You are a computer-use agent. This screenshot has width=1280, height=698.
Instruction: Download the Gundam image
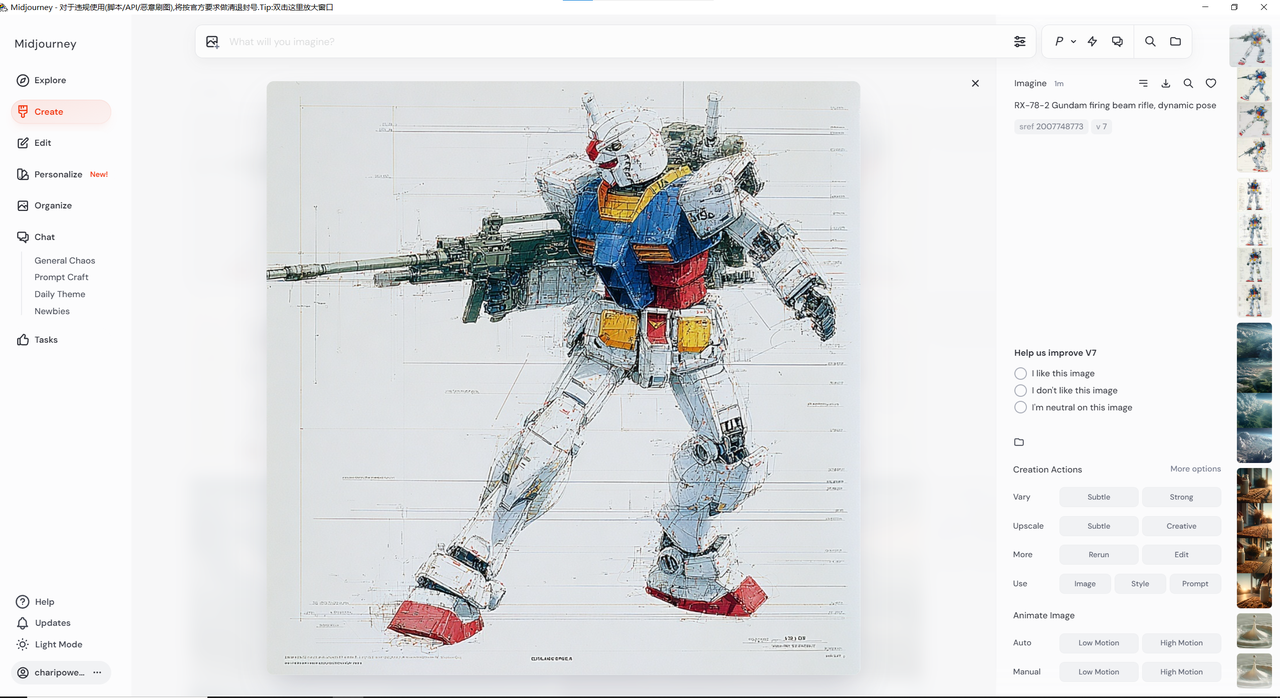1166,84
